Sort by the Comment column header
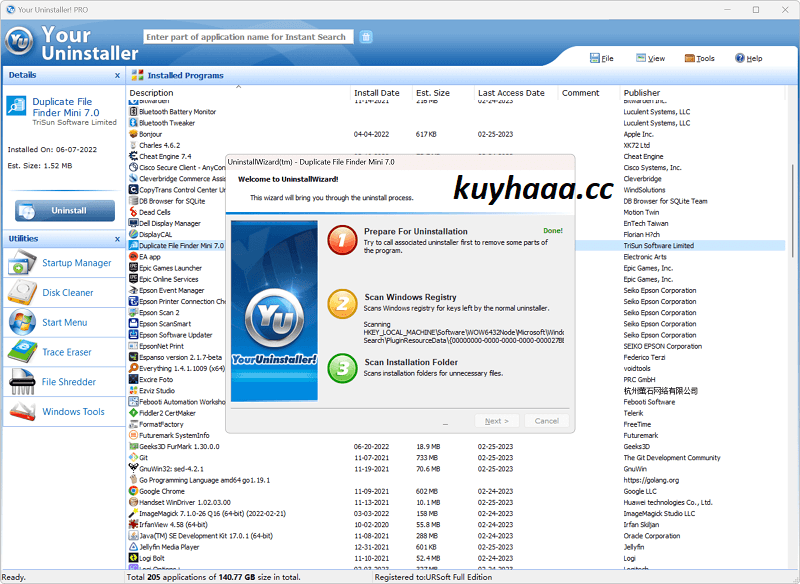This screenshot has width=800, height=584. [590, 93]
